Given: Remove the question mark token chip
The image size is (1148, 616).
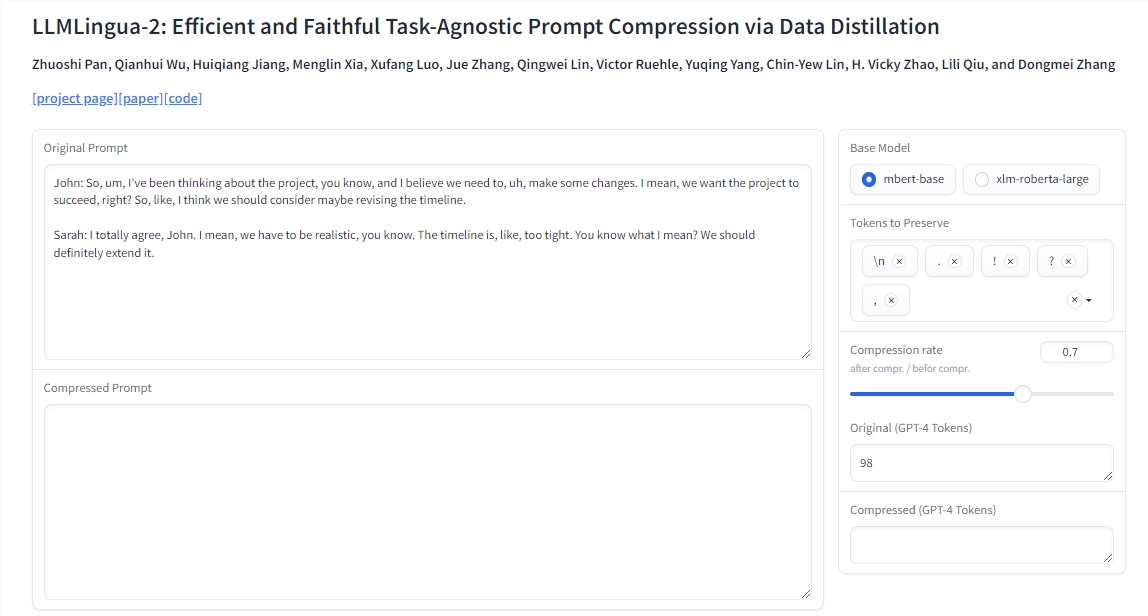Looking at the screenshot, I should click(1068, 262).
